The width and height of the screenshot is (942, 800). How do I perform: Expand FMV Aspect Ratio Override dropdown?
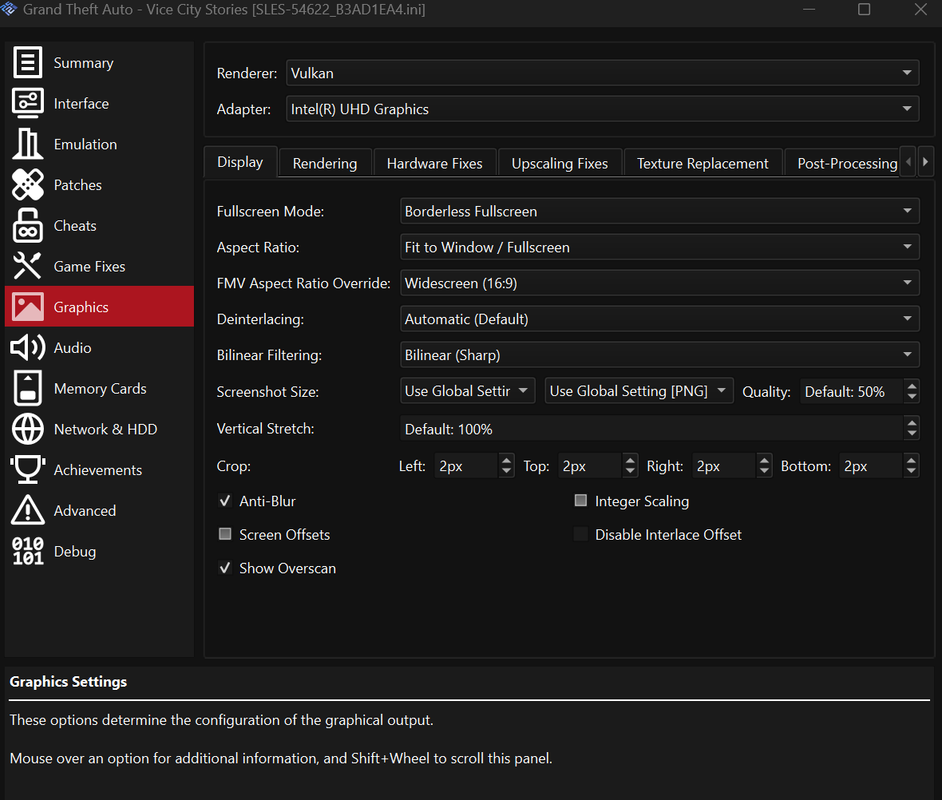[660, 283]
